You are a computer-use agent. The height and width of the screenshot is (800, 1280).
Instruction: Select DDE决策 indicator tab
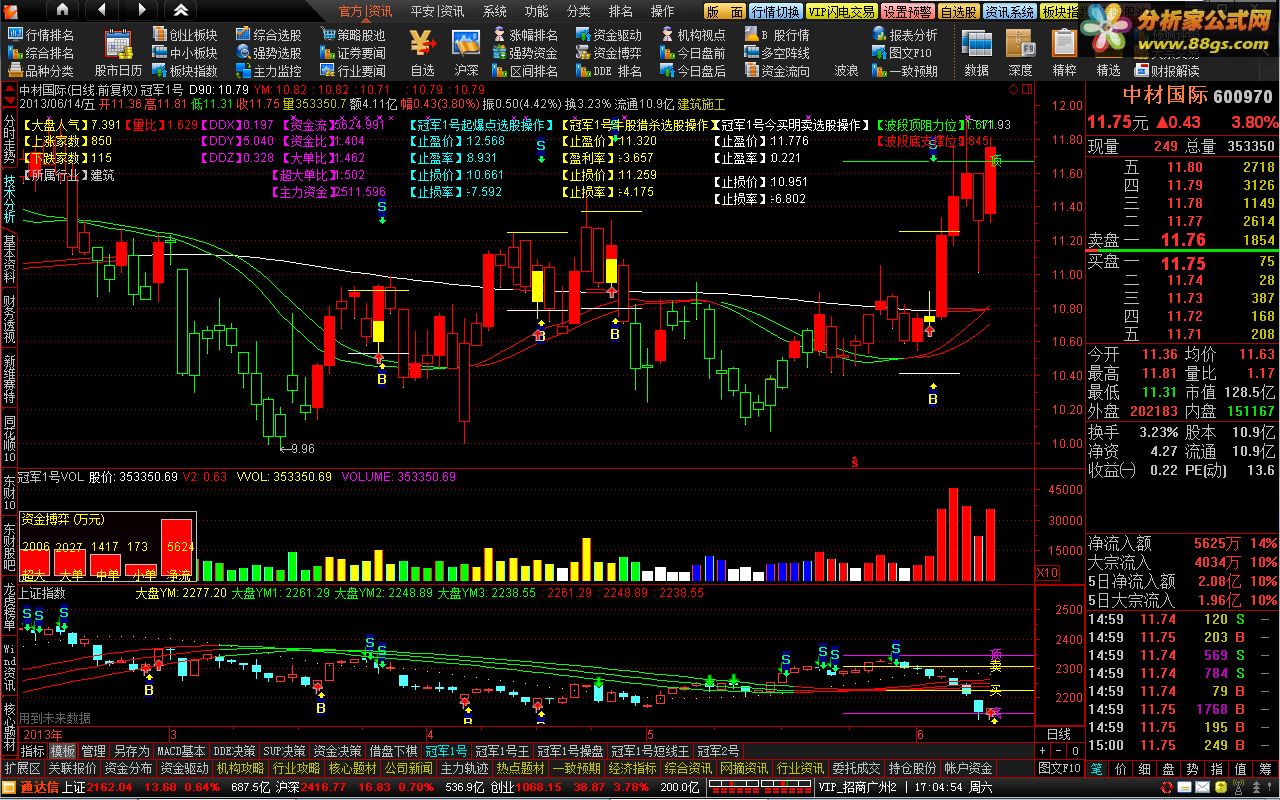(x=235, y=751)
